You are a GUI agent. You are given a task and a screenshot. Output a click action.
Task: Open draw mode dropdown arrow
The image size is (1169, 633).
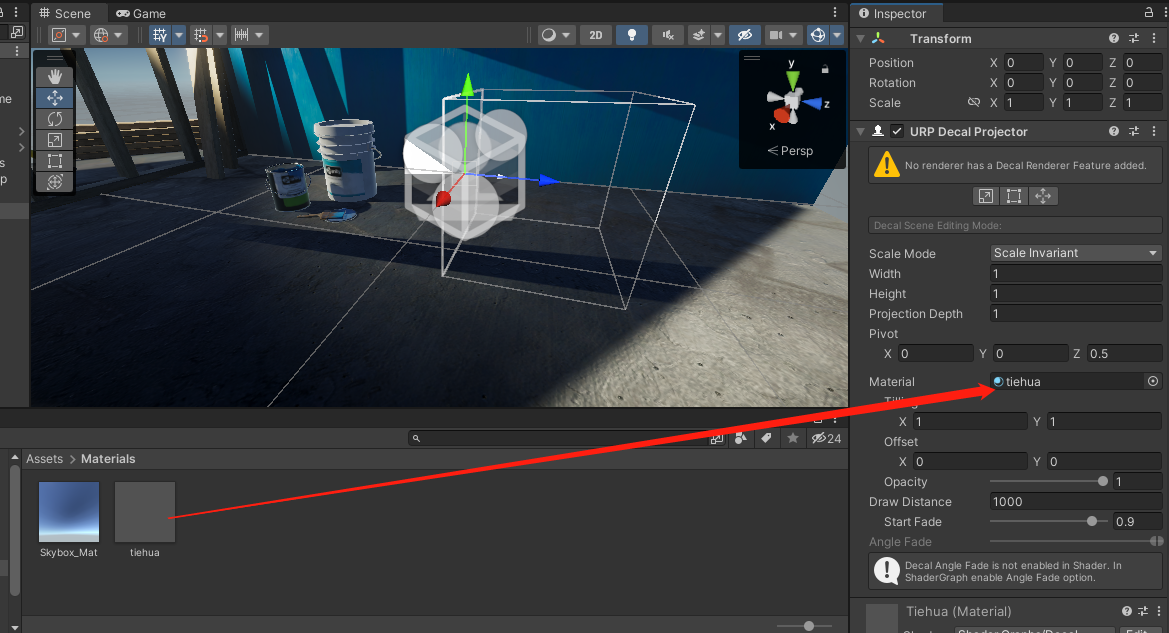pyautogui.click(x=567, y=35)
